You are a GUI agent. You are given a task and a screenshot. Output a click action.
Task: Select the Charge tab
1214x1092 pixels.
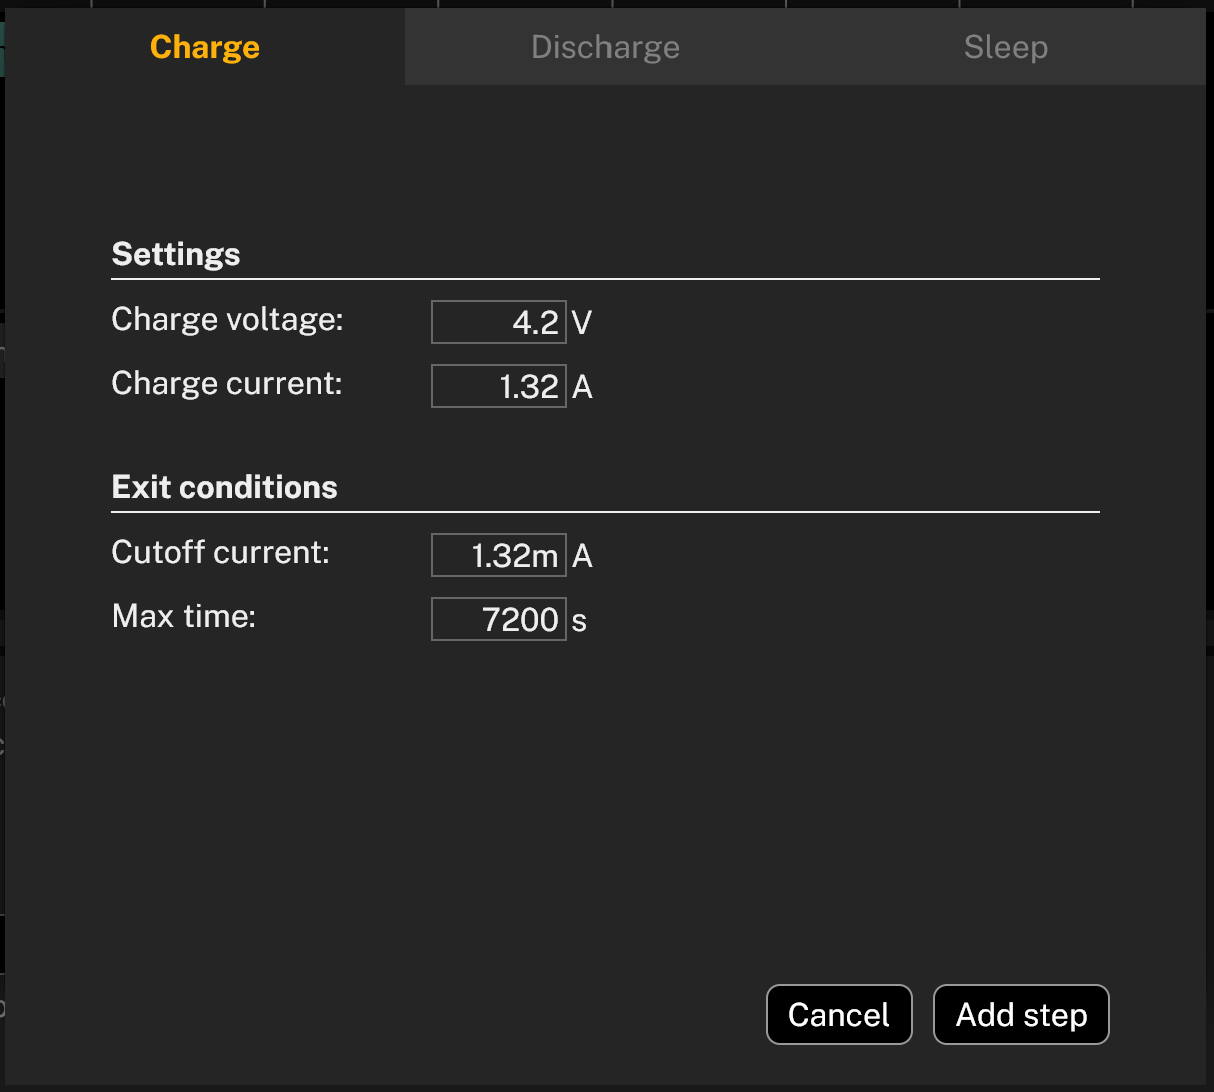[204, 46]
